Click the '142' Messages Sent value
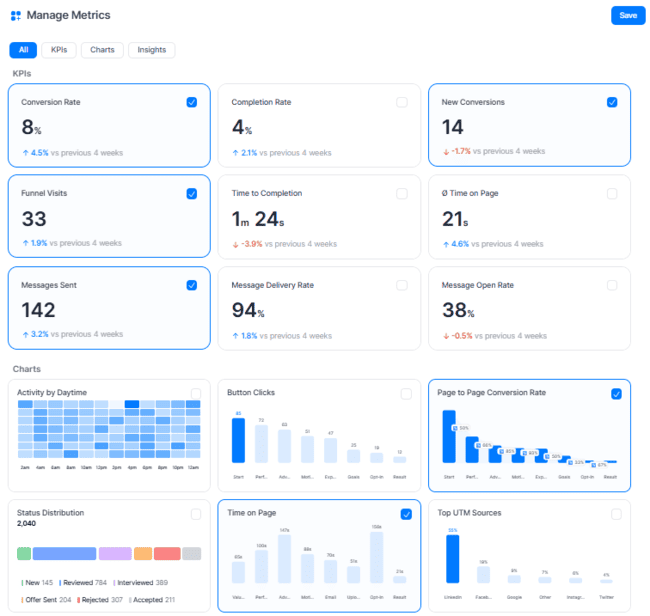The image size is (650, 616). [38, 310]
